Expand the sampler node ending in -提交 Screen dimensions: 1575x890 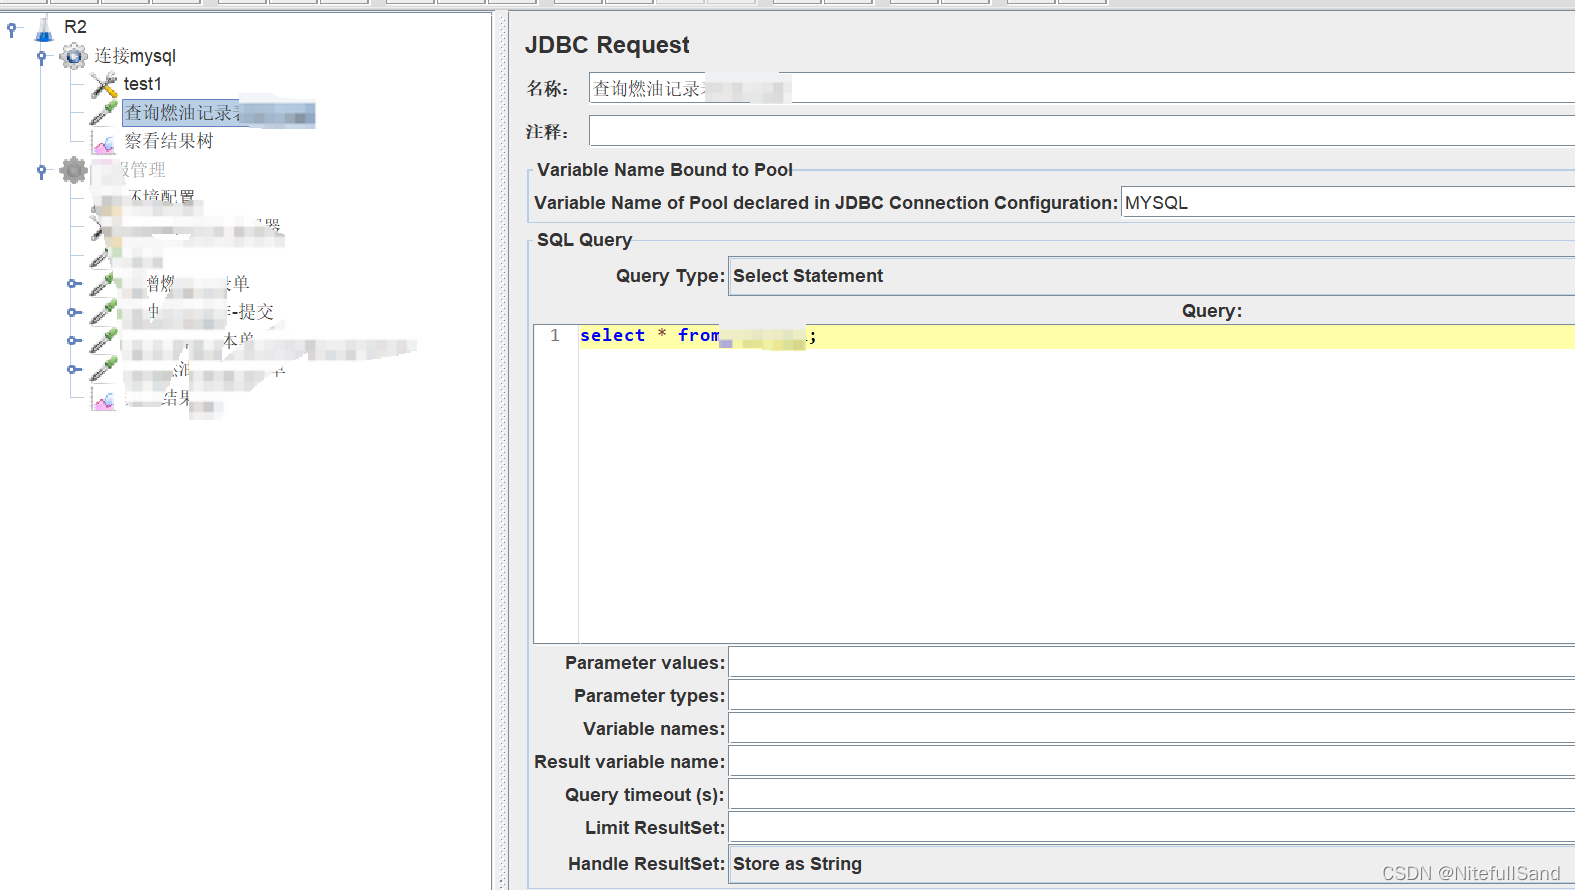tap(73, 312)
